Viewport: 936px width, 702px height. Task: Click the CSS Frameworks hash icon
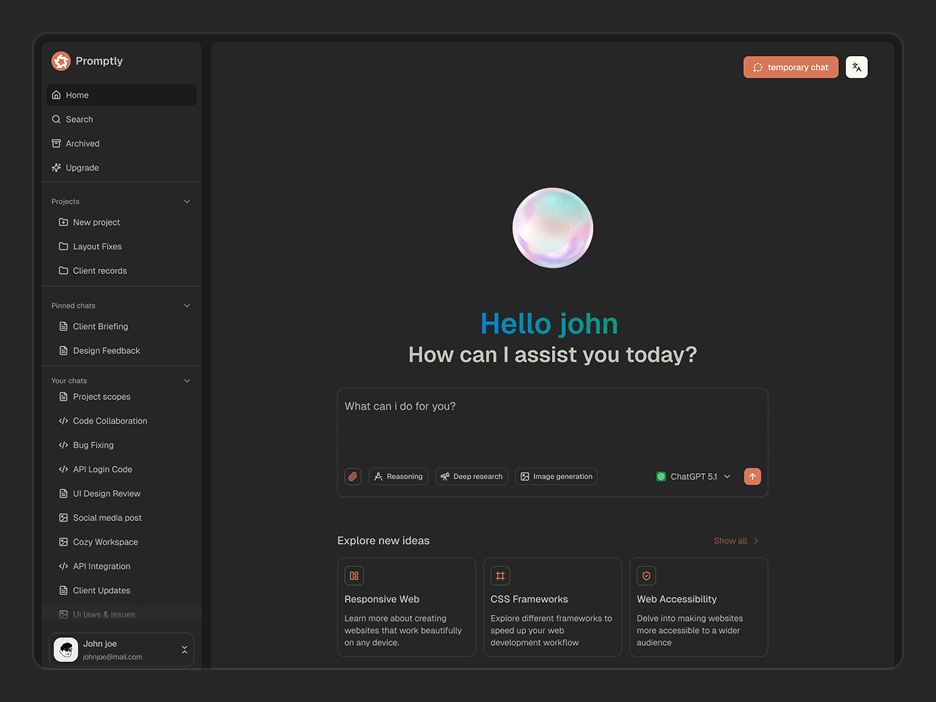500,576
